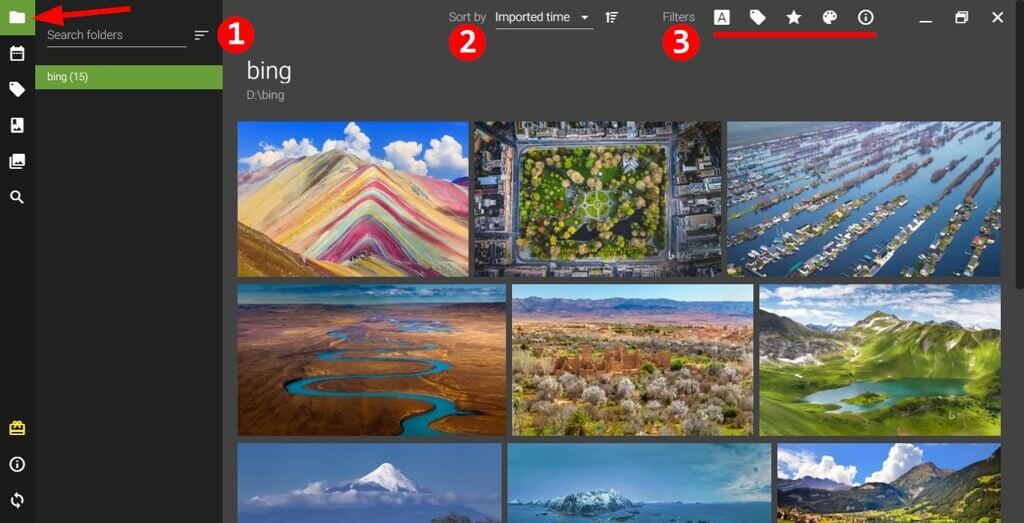Open the Albums view in sidebar
This screenshot has height=523, width=1024.
pyautogui.click(x=17, y=161)
